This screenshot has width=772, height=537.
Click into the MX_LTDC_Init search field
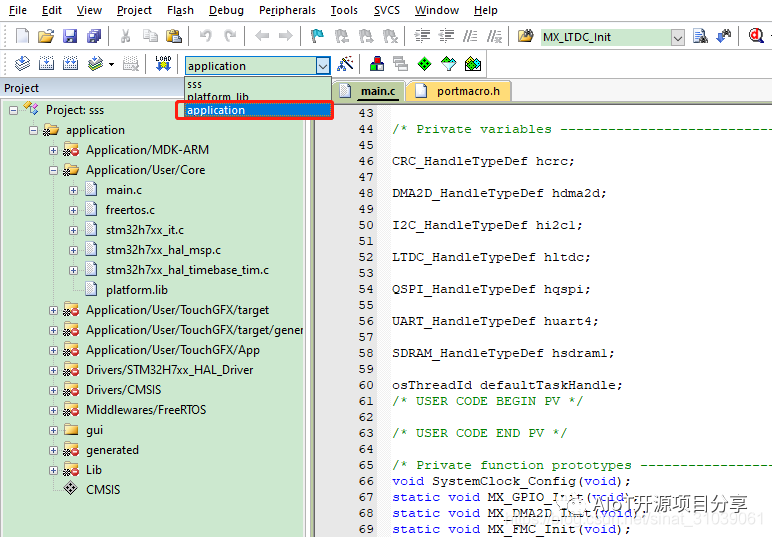click(x=606, y=37)
